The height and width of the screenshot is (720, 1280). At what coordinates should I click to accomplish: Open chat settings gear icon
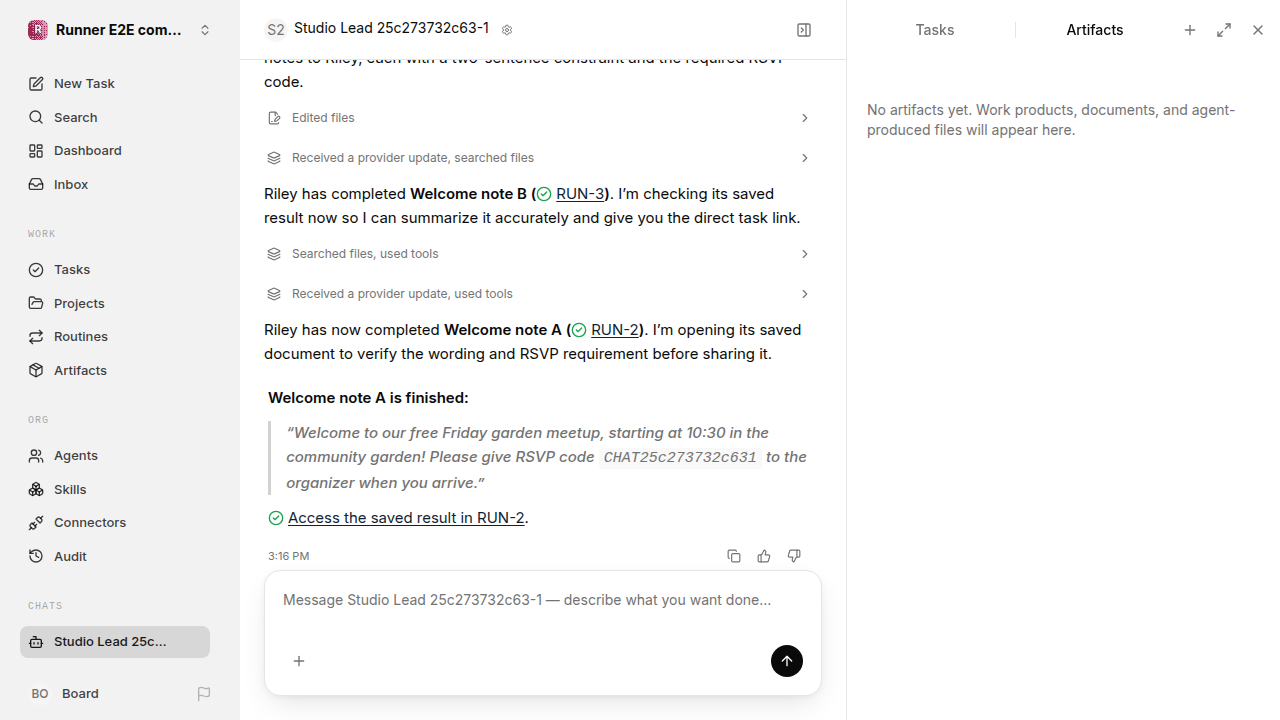click(507, 30)
